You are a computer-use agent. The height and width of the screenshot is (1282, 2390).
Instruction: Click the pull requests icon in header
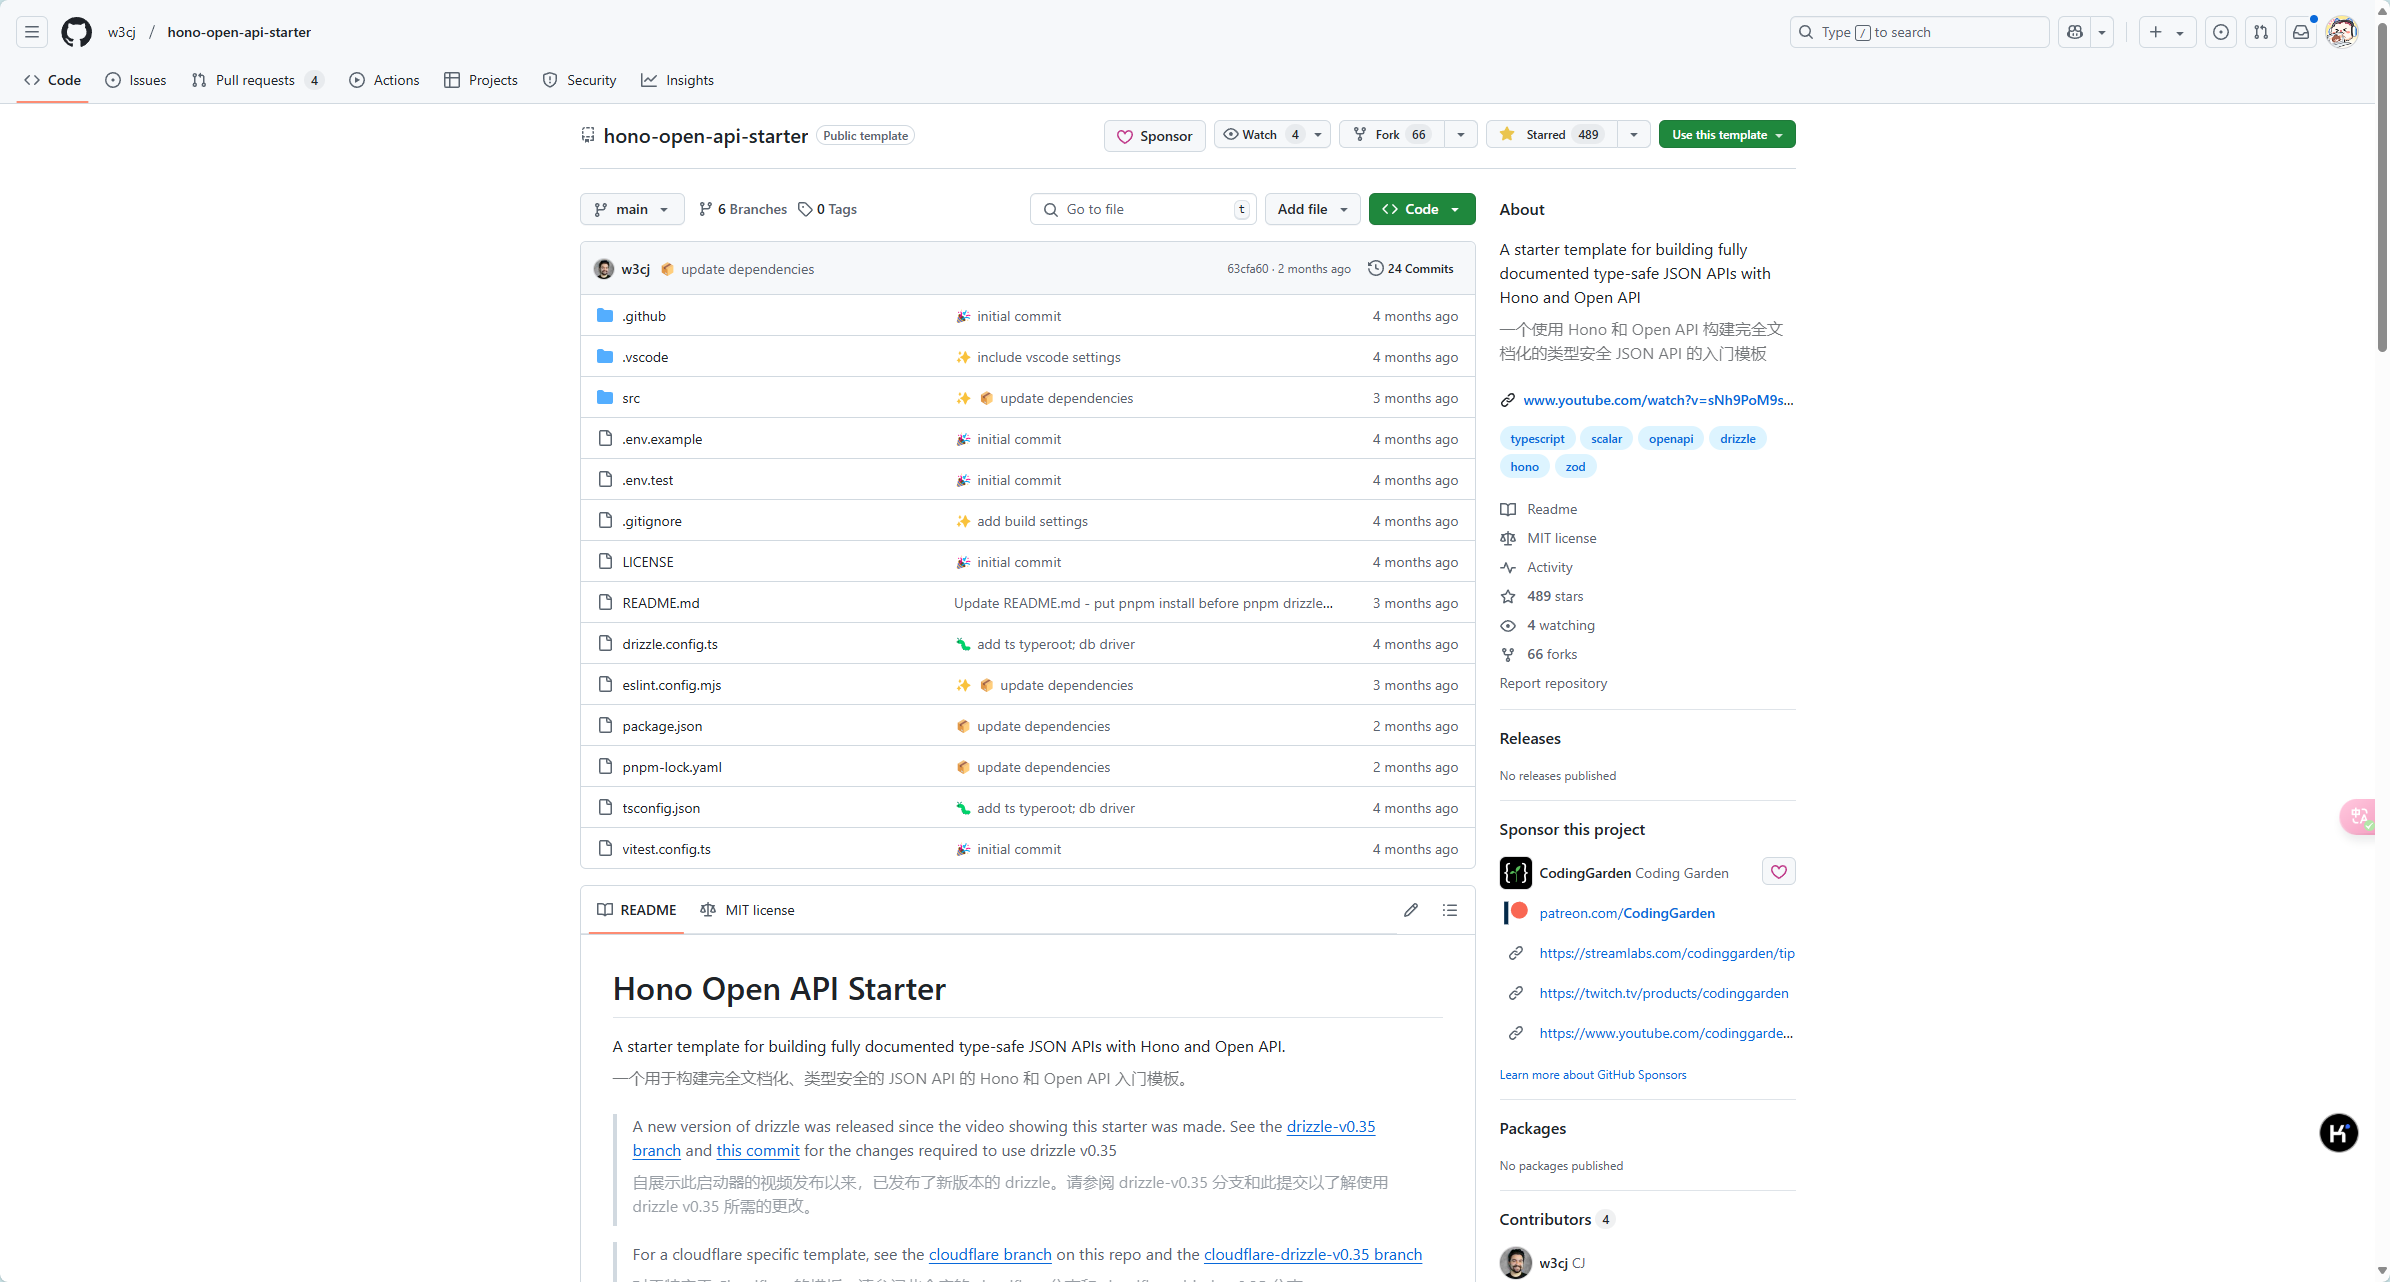2261,32
